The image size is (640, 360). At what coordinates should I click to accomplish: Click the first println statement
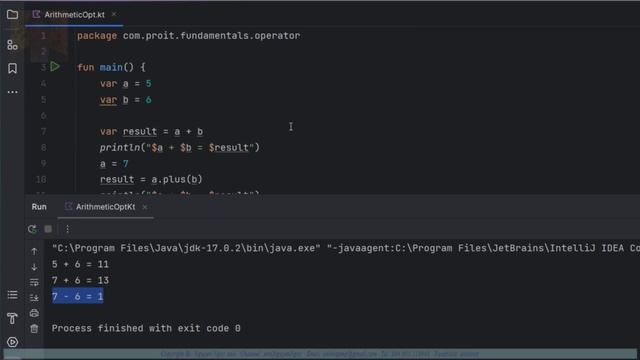pyautogui.click(x=180, y=147)
